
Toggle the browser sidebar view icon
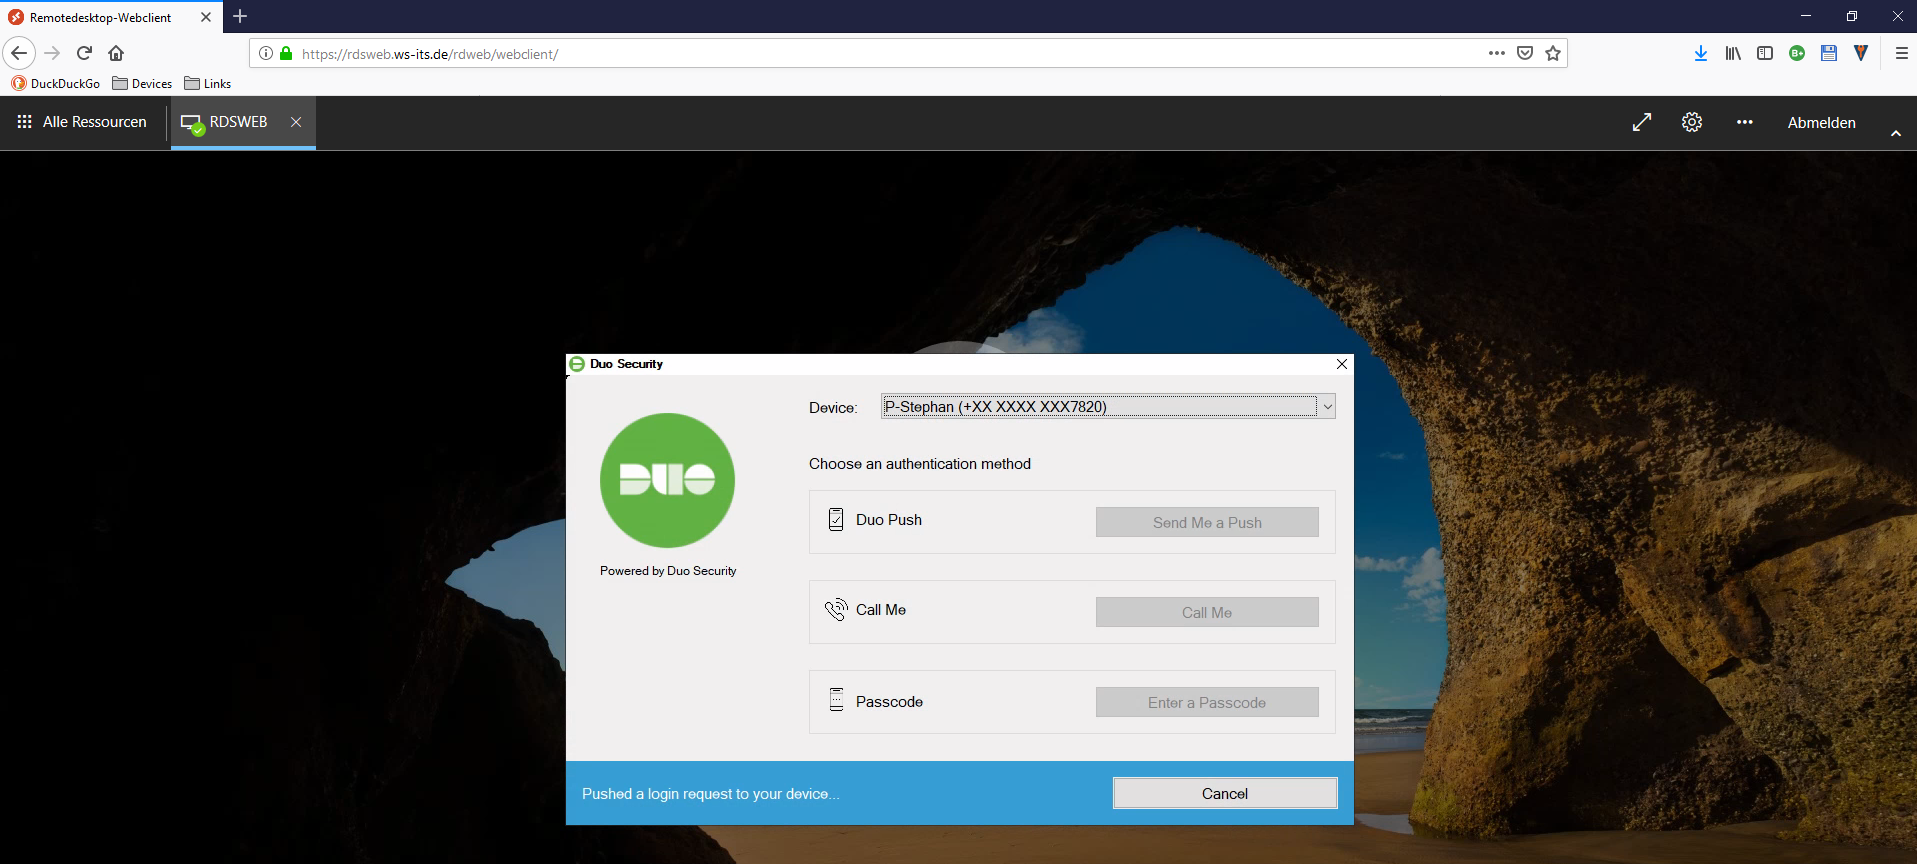pyautogui.click(x=1765, y=53)
